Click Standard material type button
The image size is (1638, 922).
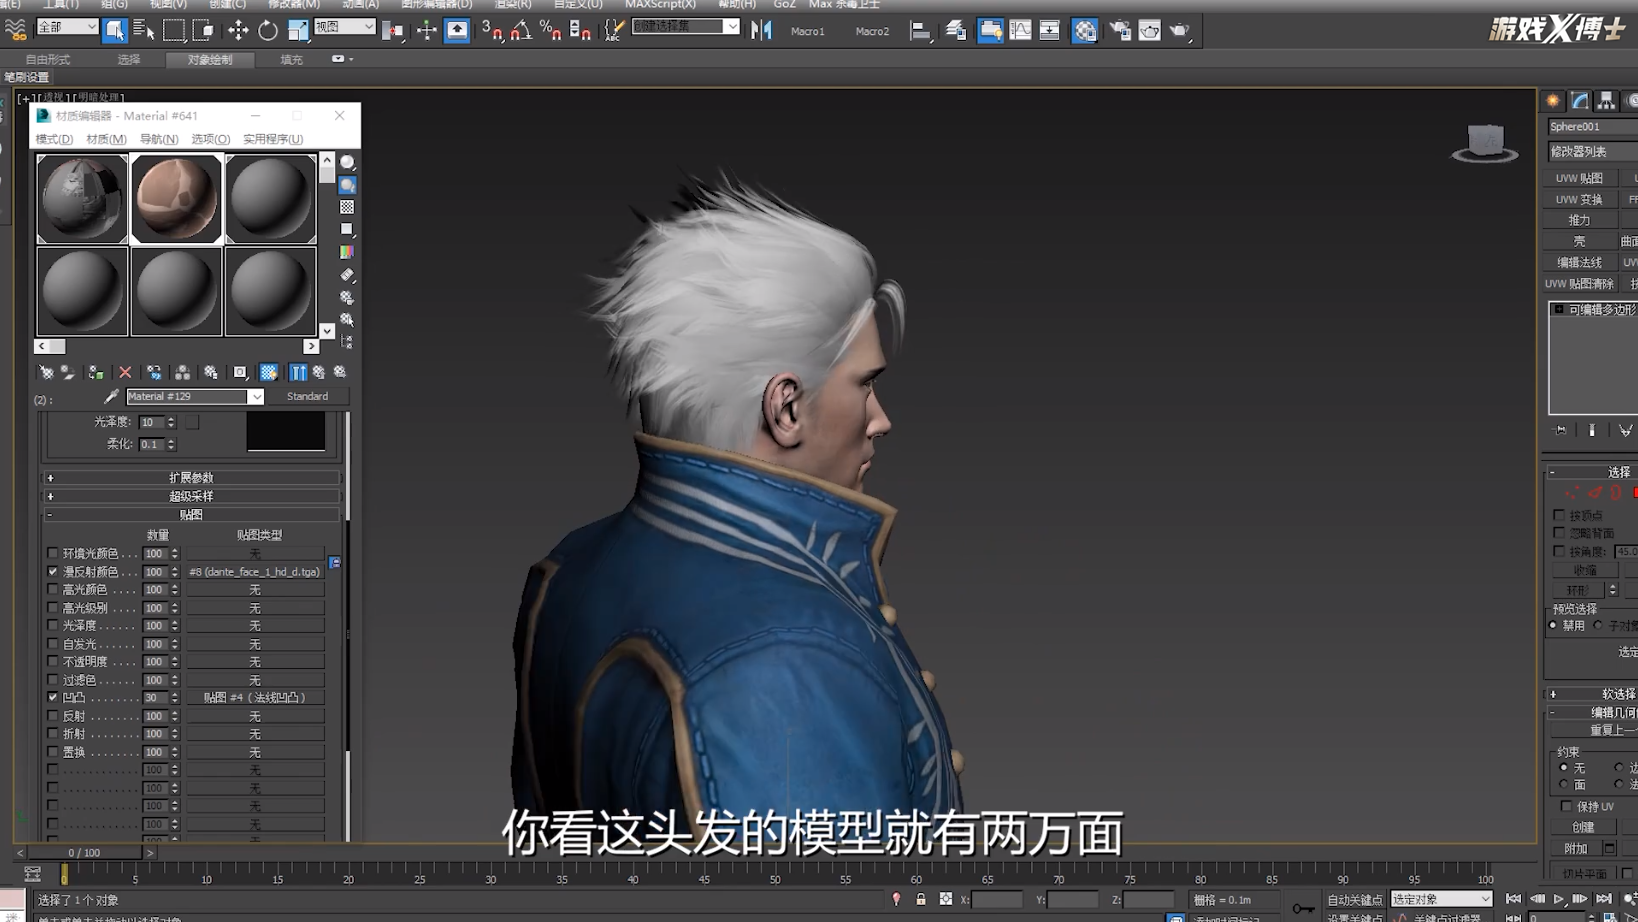click(307, 397)
